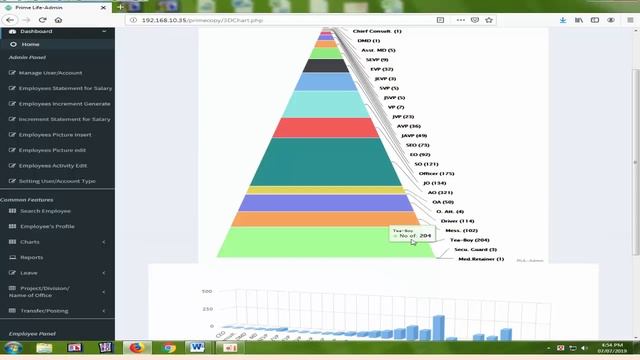Open Employees Activity Edit
Screen dimensions: 640x360
53,166
